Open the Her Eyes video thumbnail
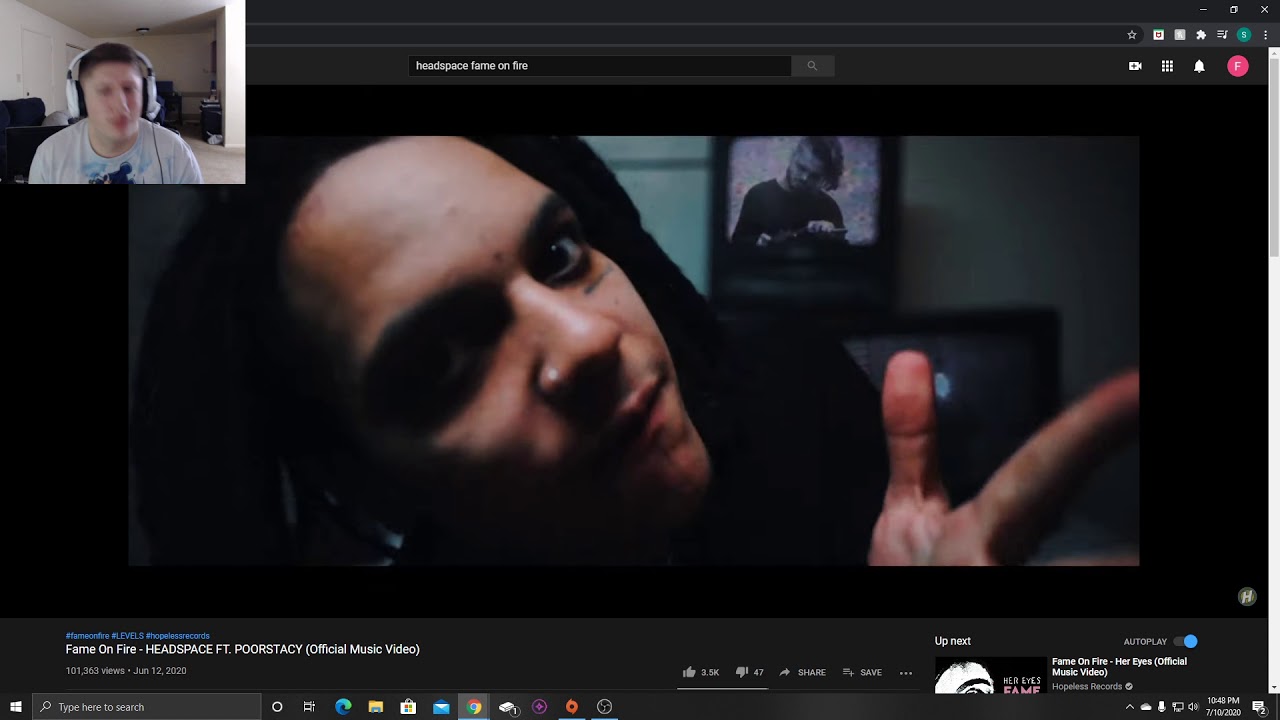1280x720 pixels. pos(990,675)
